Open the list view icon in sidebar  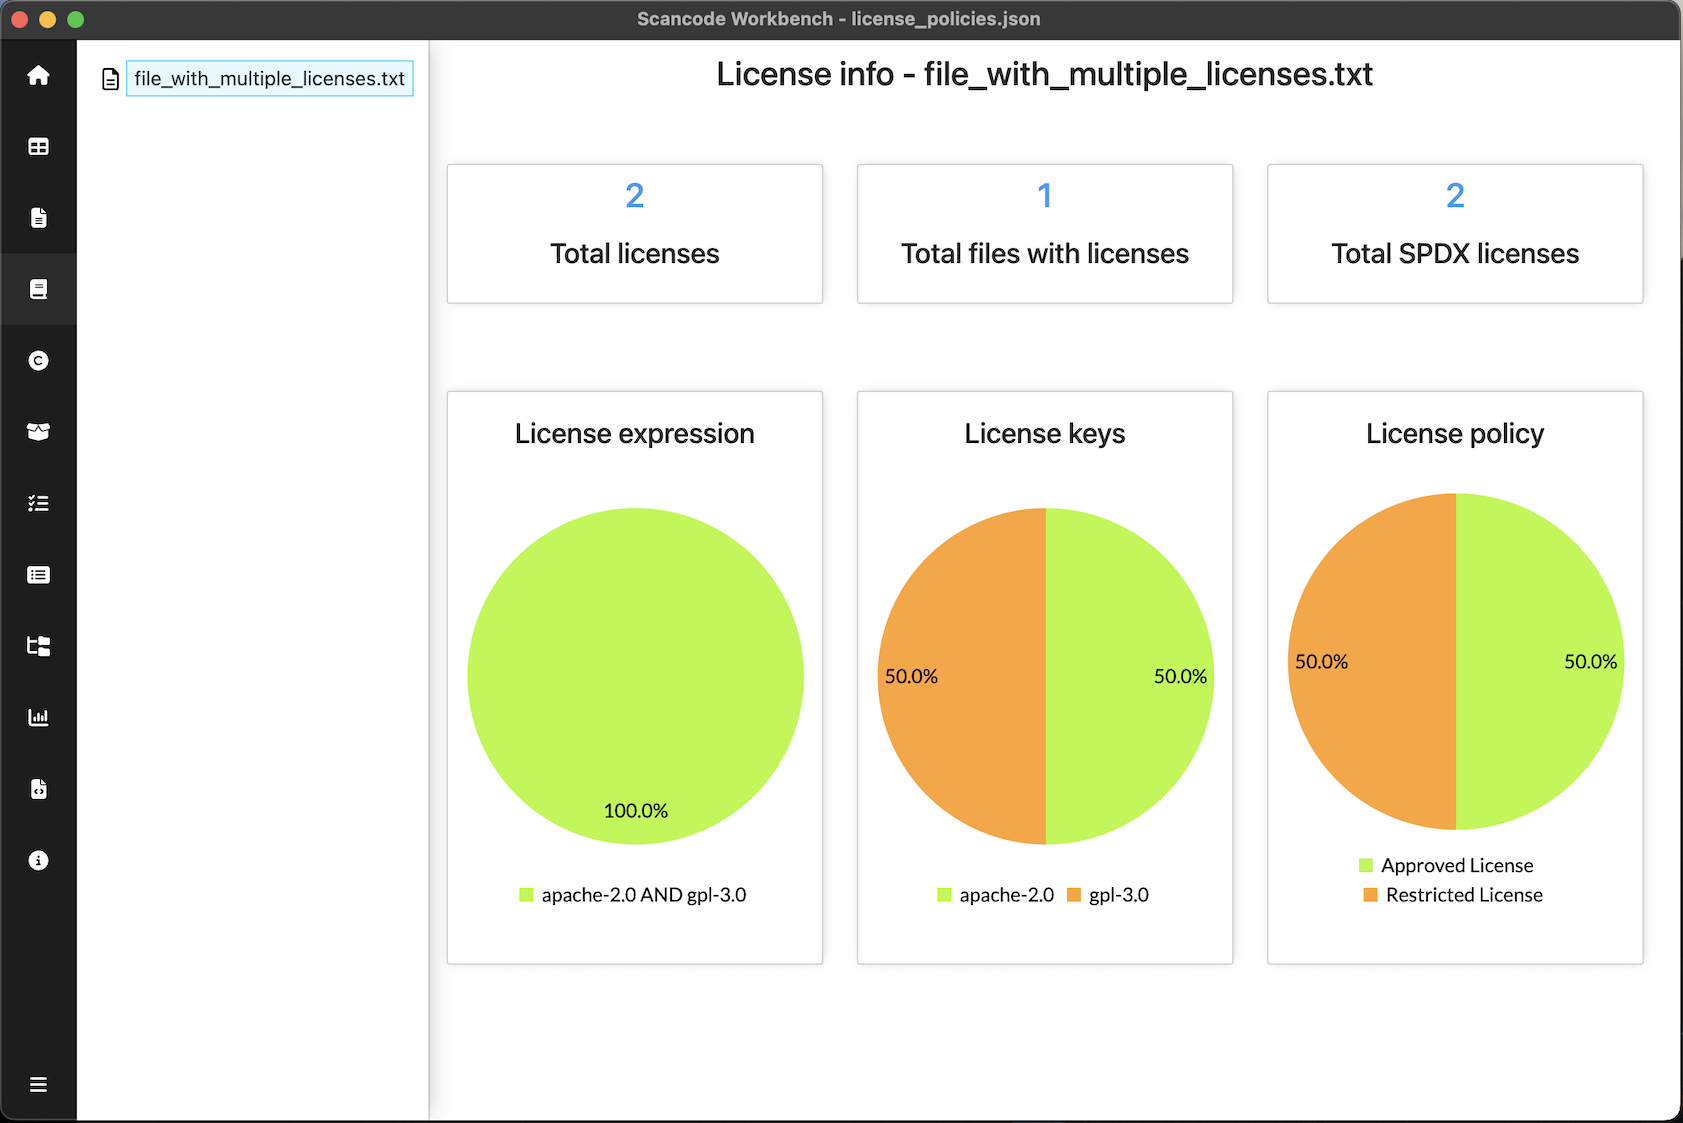coord(38,575)
